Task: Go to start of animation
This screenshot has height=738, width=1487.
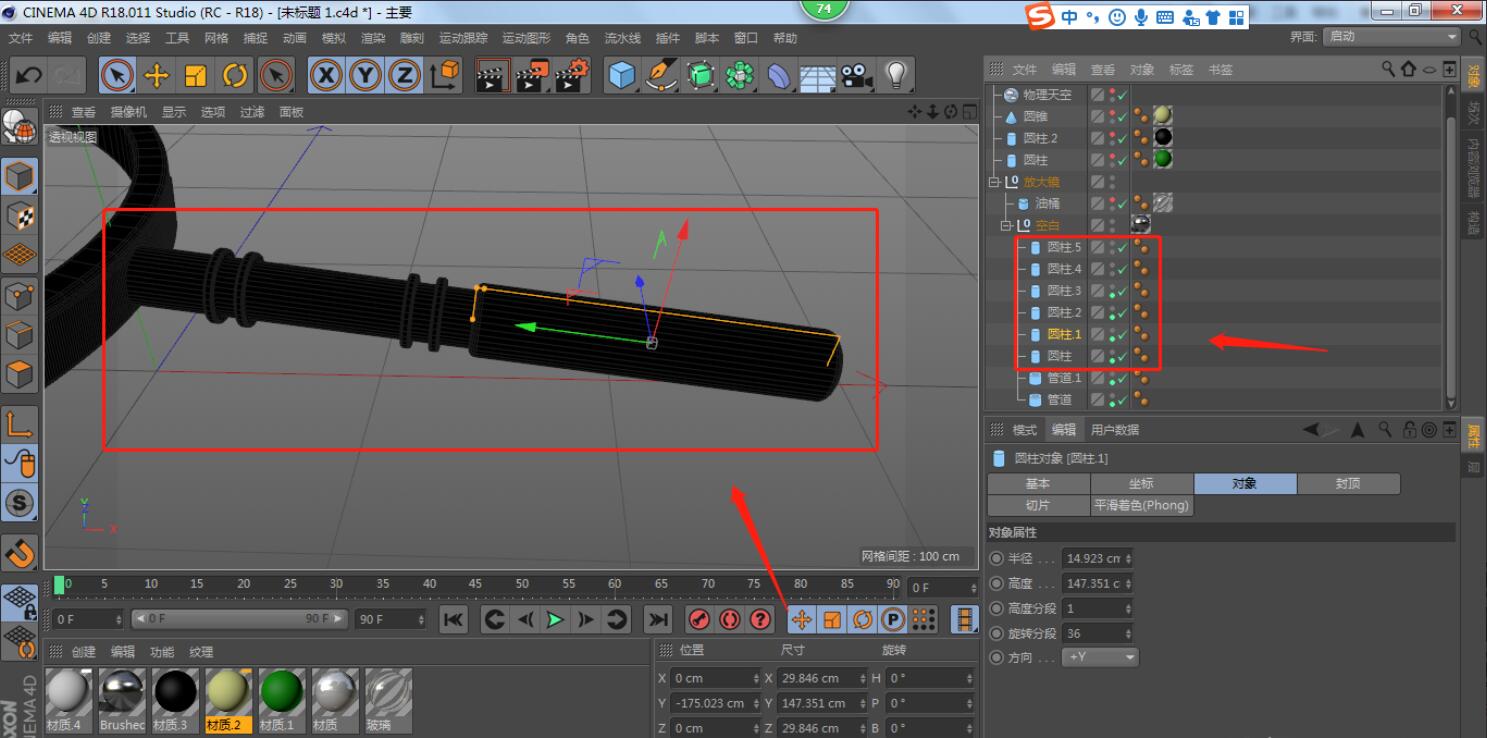Action: pyautogui.click(x=453, y=620)
